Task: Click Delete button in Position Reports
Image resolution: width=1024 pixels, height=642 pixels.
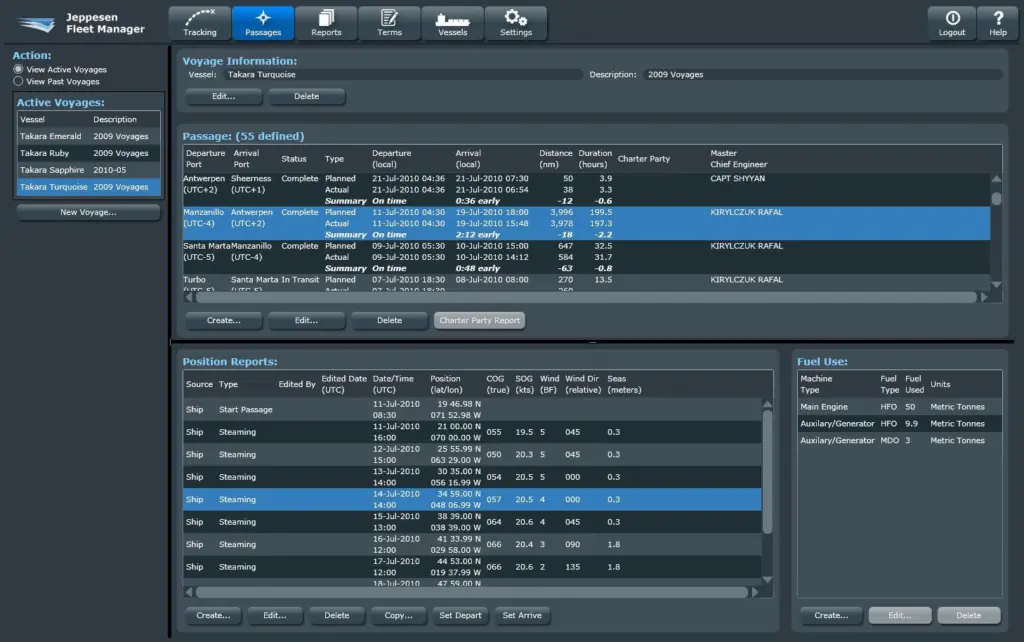Action: 336,615
